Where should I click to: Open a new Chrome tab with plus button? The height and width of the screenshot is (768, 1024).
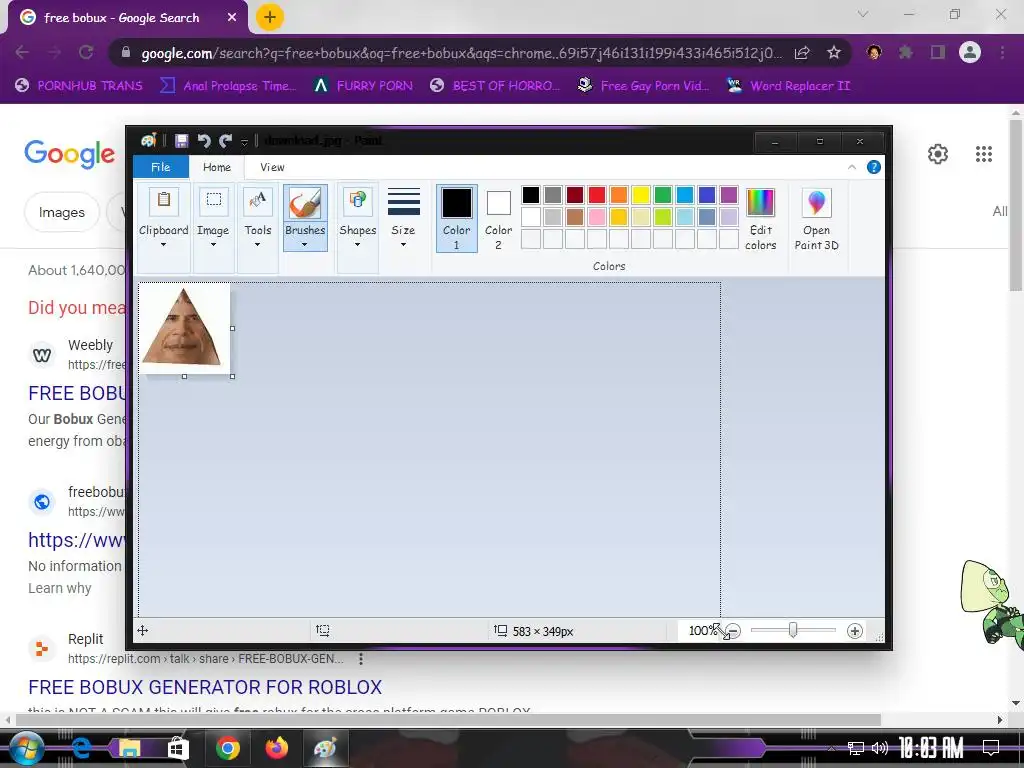(269, 17)
